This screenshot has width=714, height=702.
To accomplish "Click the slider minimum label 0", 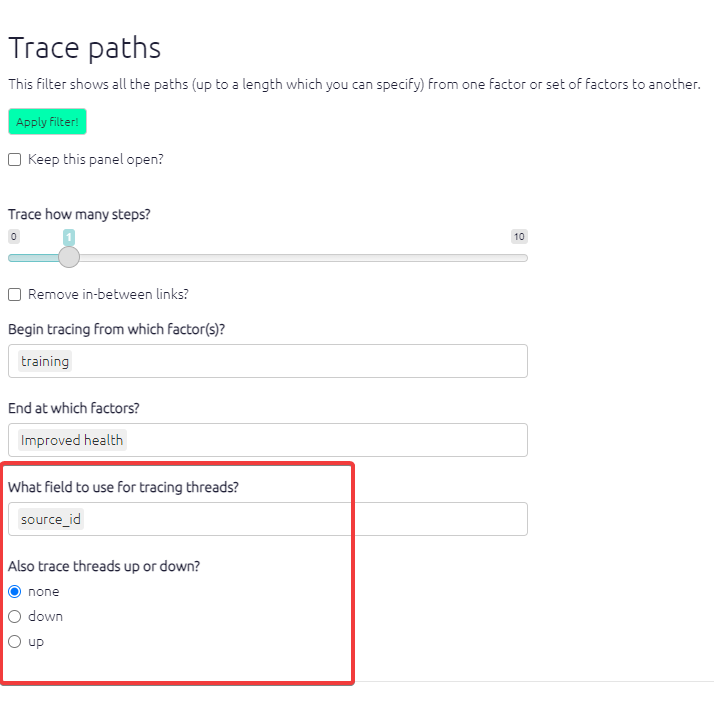I will (14, 237).
